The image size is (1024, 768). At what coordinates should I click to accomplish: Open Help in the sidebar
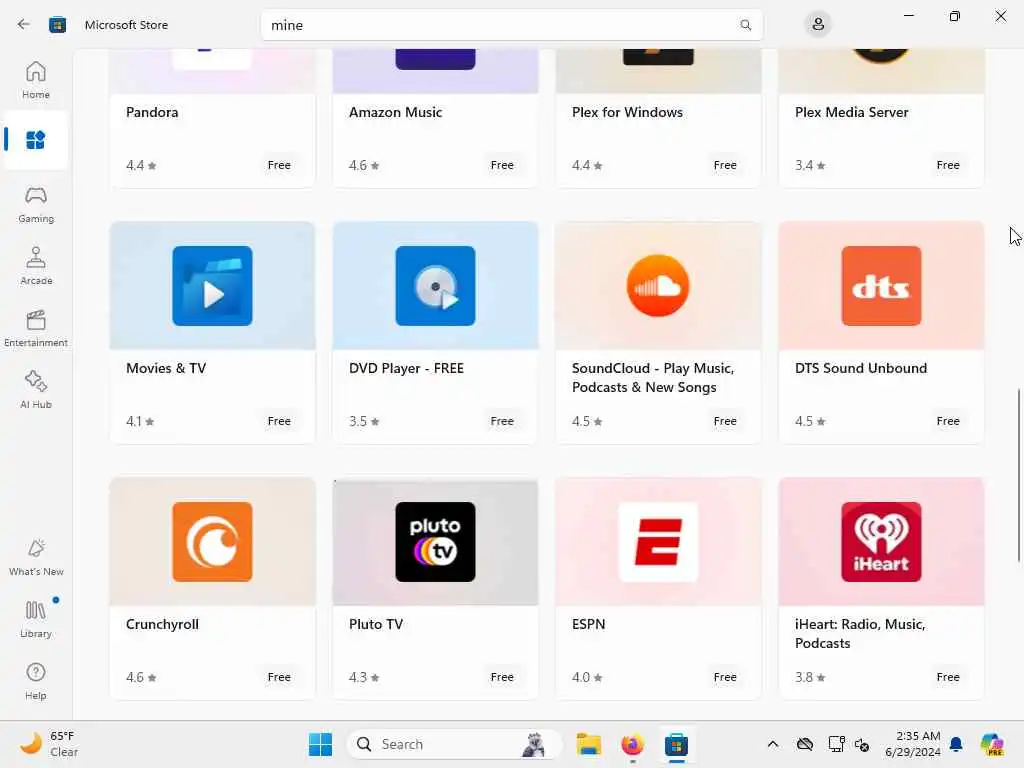pyautogui.click(x=35, y=681)
